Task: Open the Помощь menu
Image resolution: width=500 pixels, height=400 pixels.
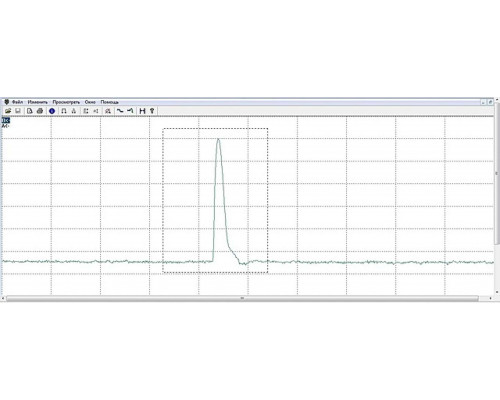Action: pyautogui.click(x=110, y=102)
